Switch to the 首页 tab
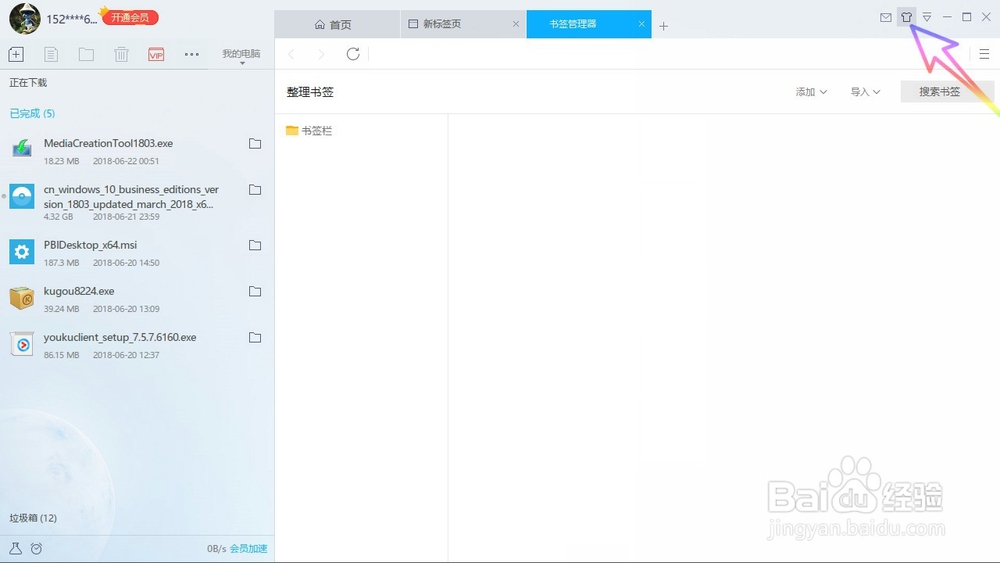 (x=337, y=24)
